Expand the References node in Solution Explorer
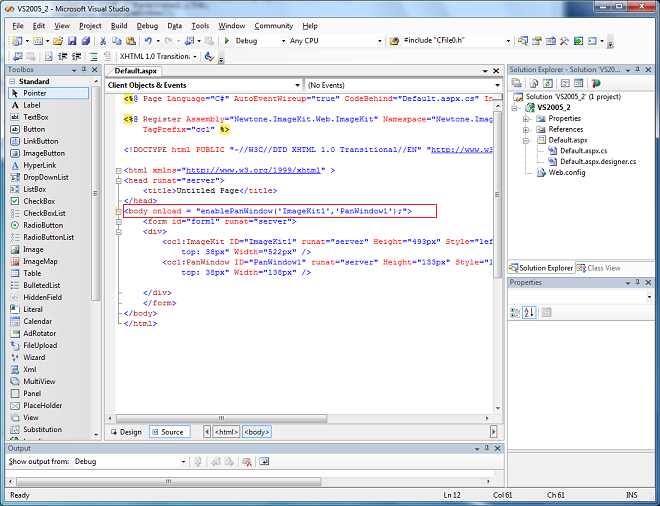This screenshot has width=660, height=506. pos(526,130)
